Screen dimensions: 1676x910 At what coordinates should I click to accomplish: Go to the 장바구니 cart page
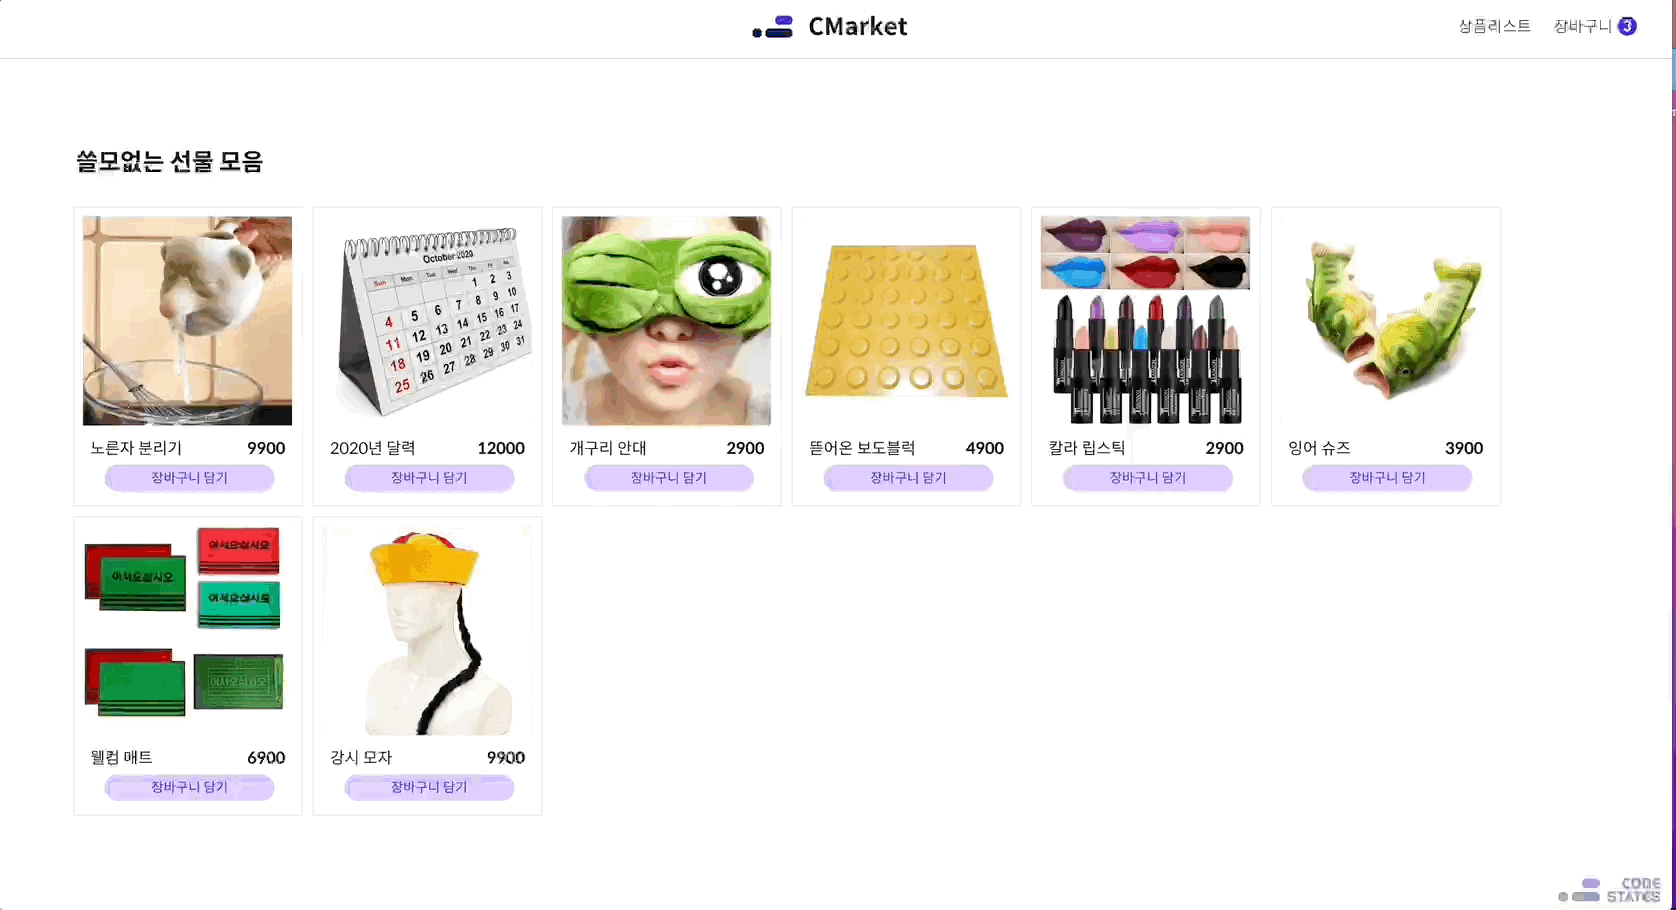(x=1582, y=26)
